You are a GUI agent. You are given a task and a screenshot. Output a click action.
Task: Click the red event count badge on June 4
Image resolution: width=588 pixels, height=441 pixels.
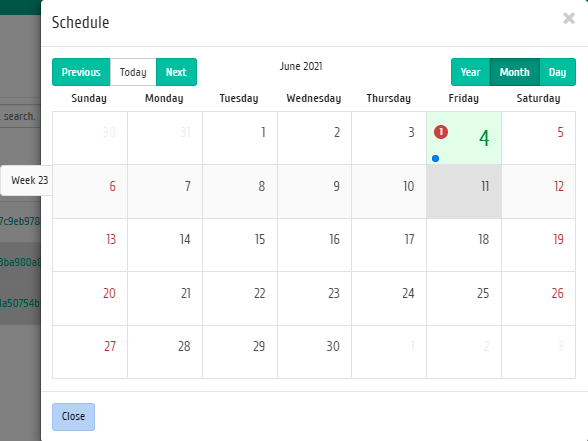(x=441, y=132)
